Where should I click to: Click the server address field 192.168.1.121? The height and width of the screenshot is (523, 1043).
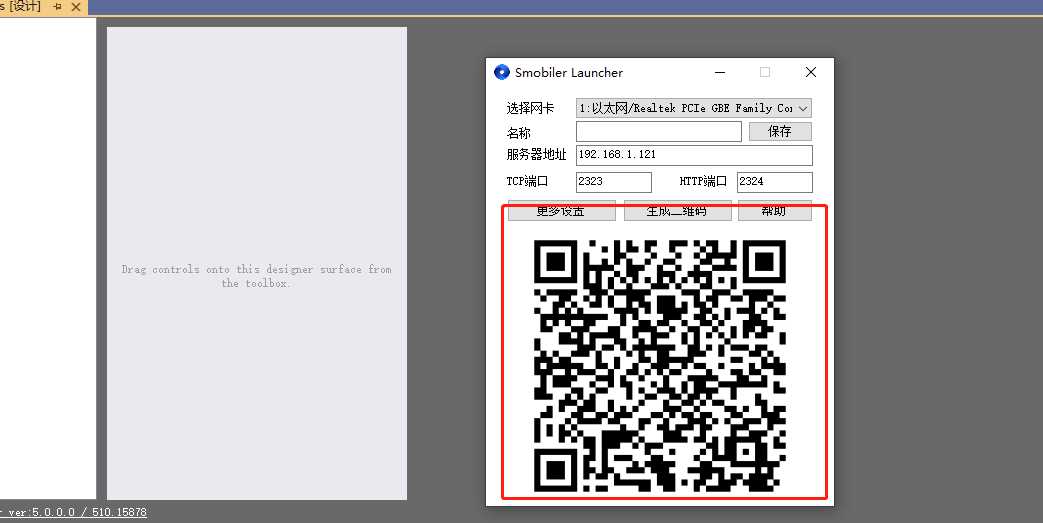point(694,154)
